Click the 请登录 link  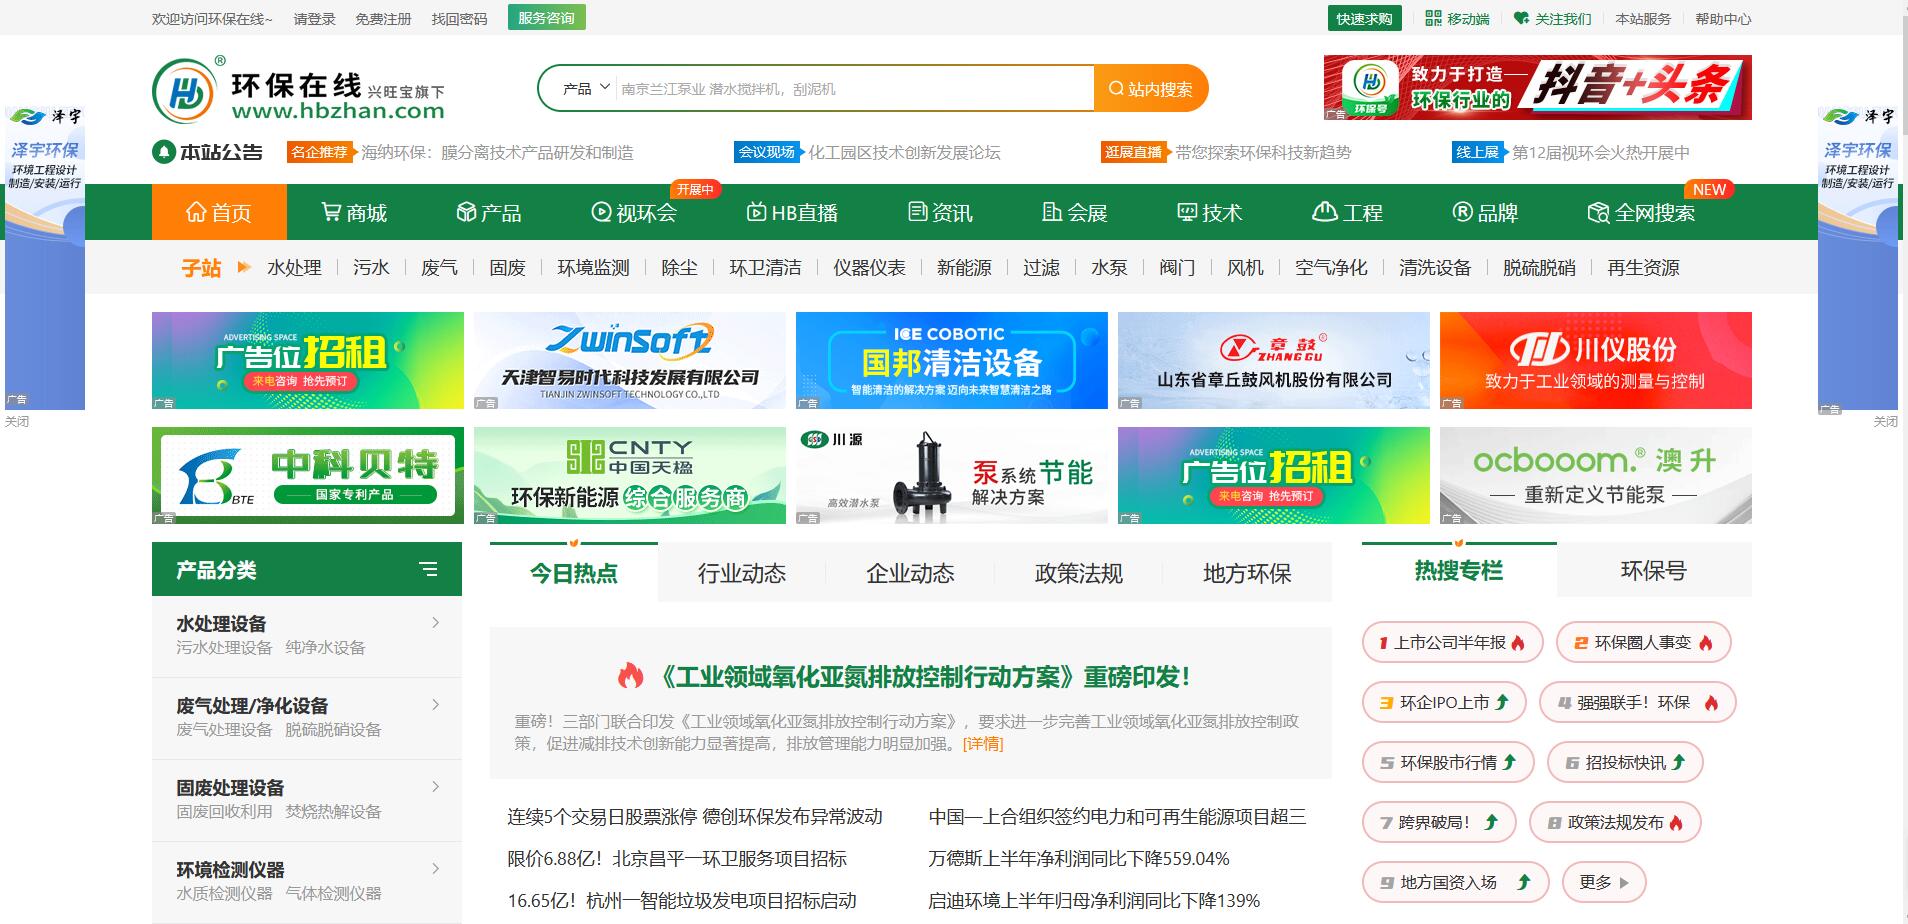315,19
